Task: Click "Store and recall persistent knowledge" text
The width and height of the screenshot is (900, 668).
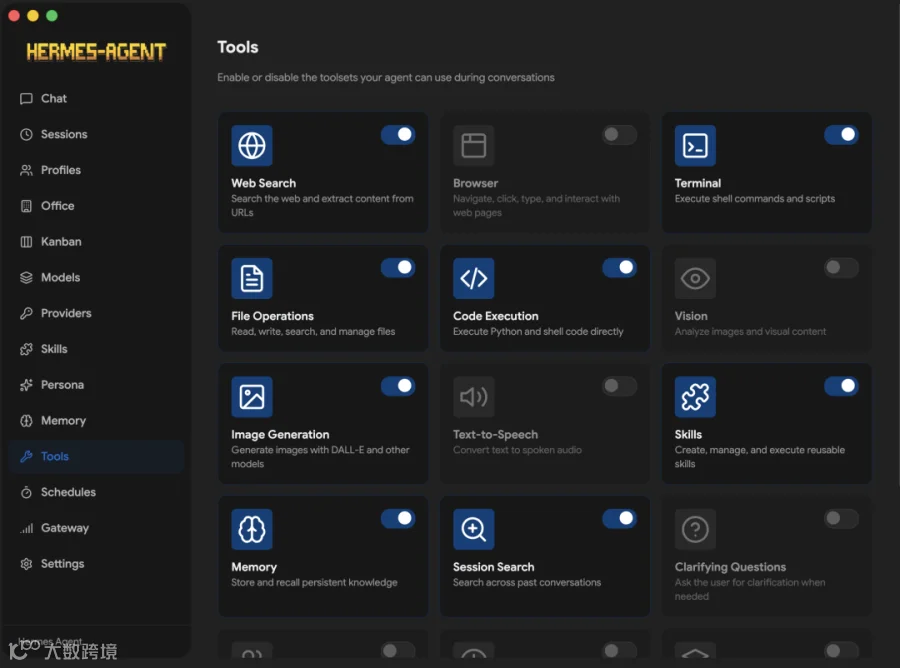Action: coord(314,582)
